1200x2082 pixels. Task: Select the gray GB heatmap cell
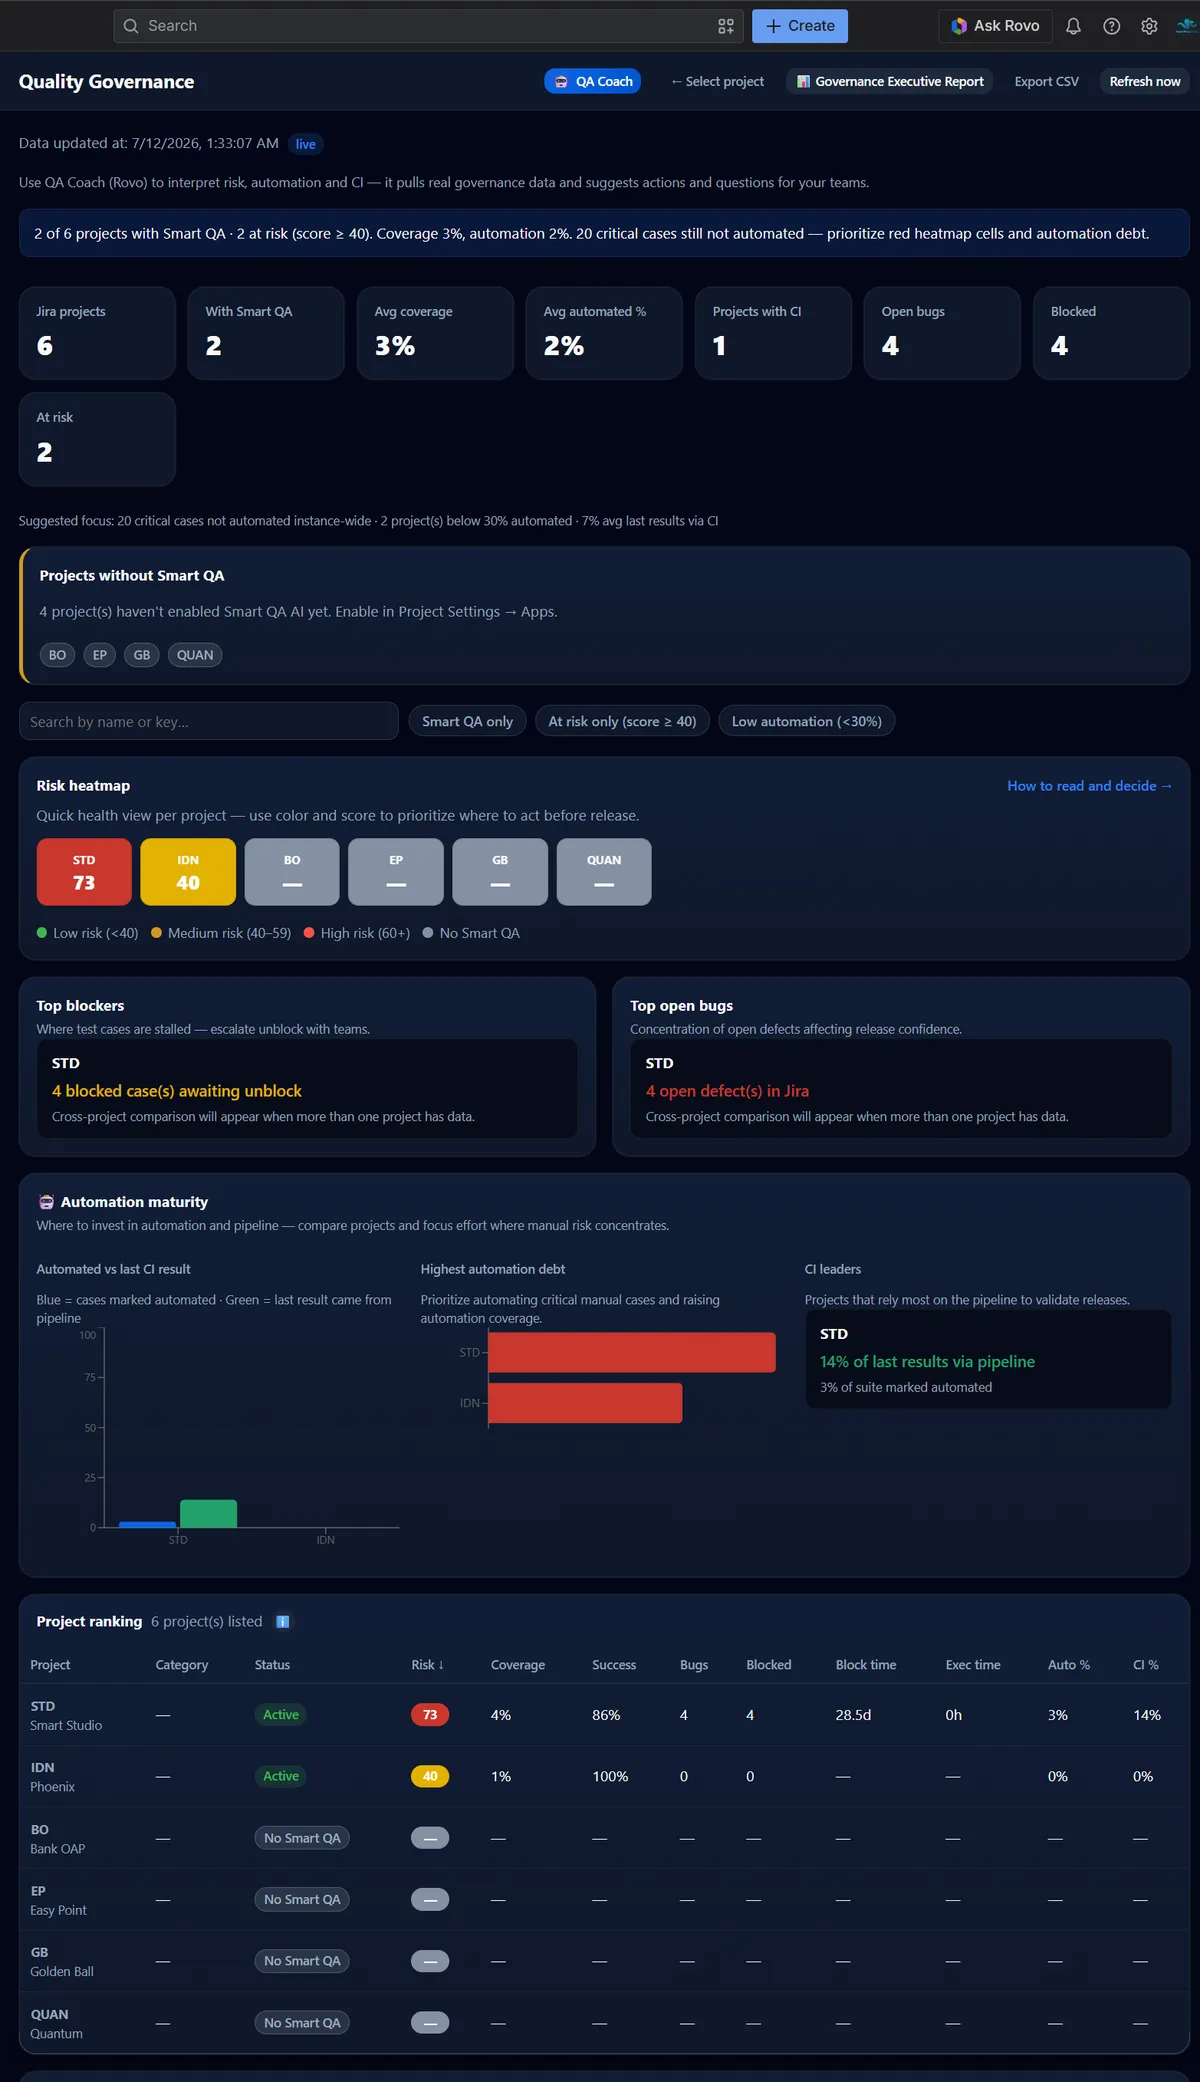(x=500, y=872)
